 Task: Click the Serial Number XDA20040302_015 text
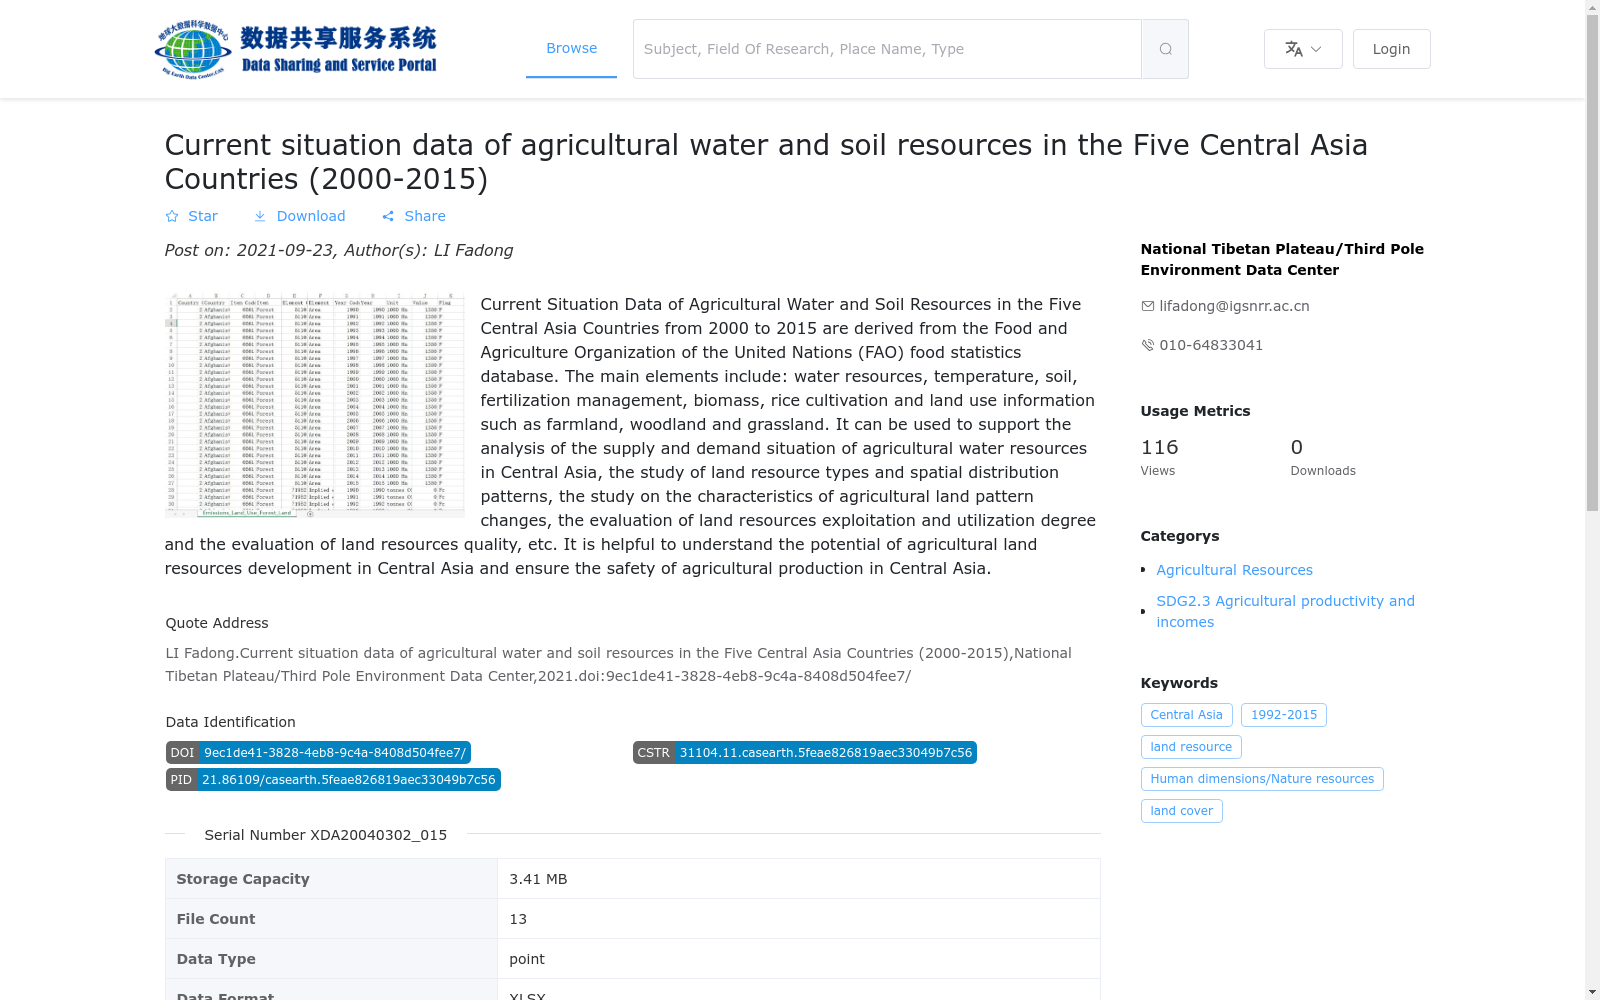(325, 835)
